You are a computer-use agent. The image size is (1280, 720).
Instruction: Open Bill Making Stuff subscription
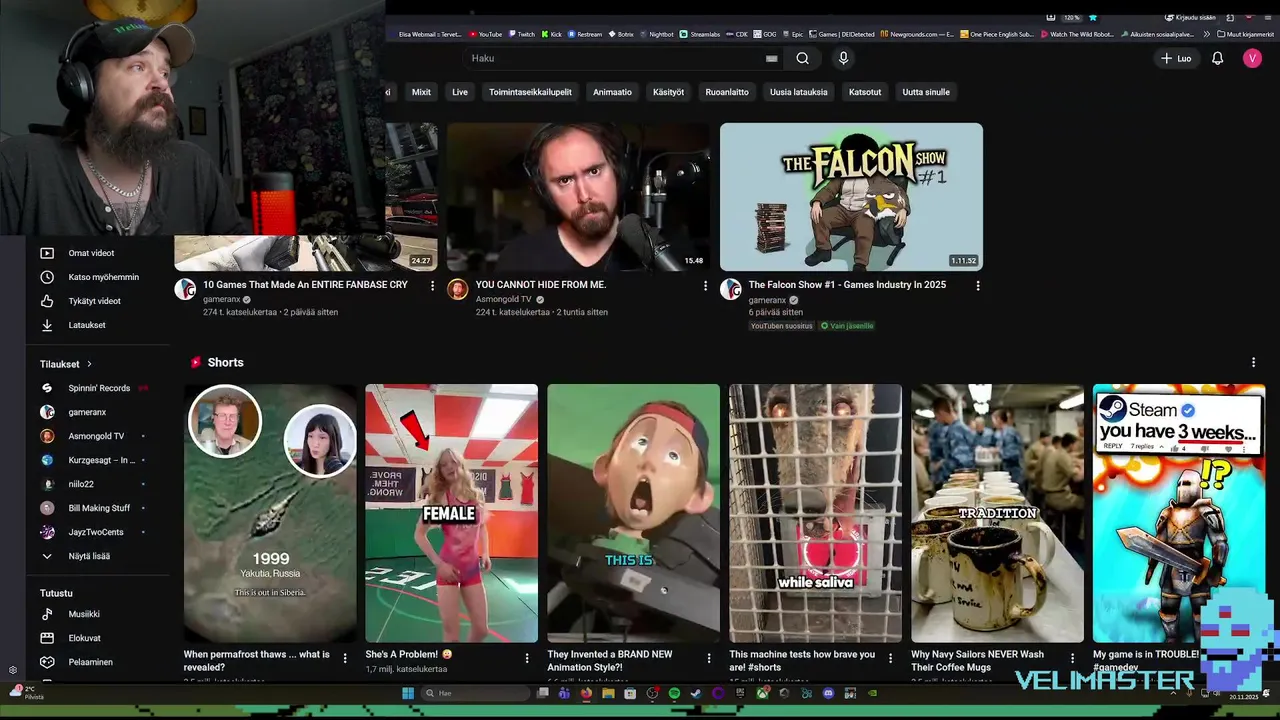pos(98,508)
